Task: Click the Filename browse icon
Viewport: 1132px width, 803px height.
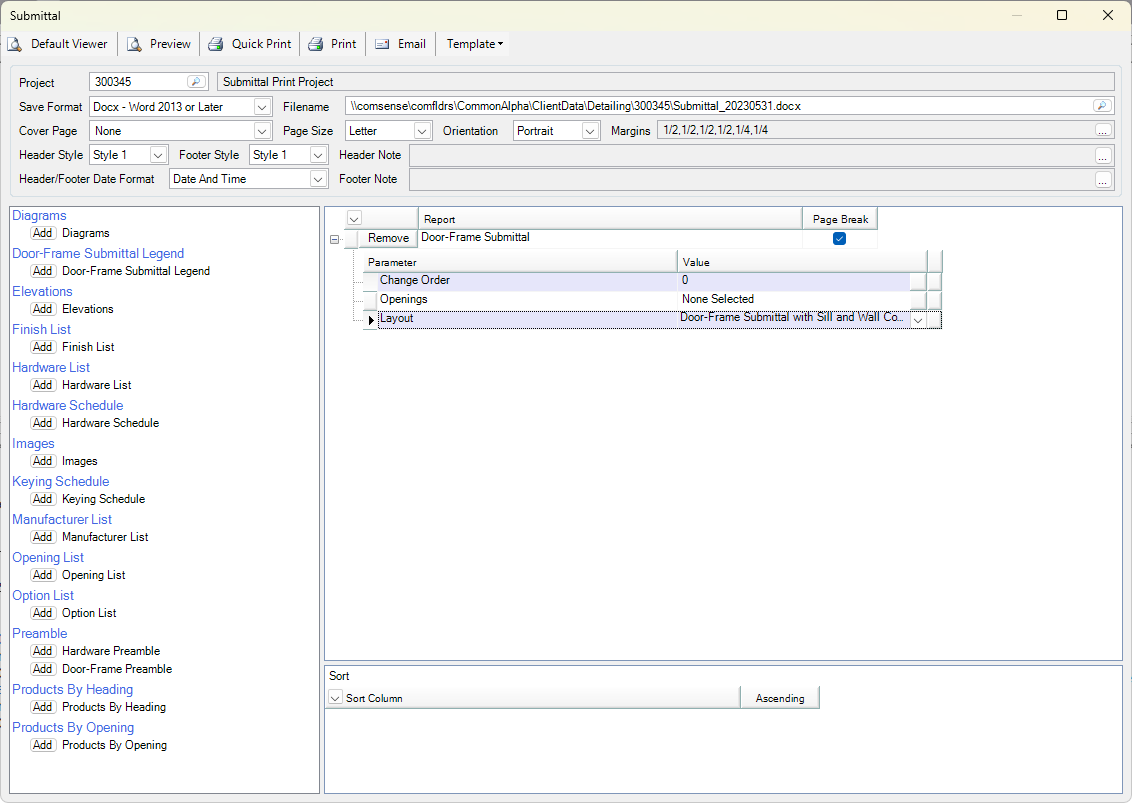Action: click(x=1101, y=106)
